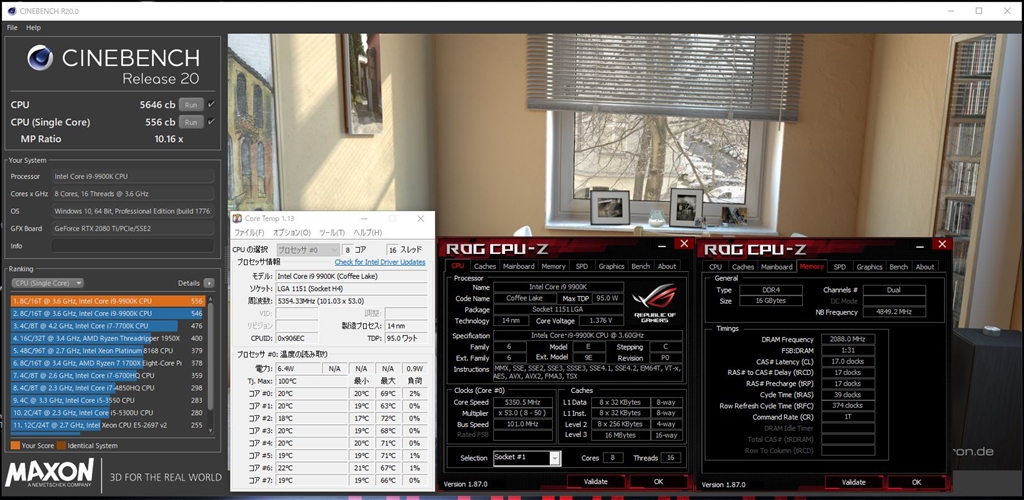Click Validate in left CPU-Z window

click(595, 482)
